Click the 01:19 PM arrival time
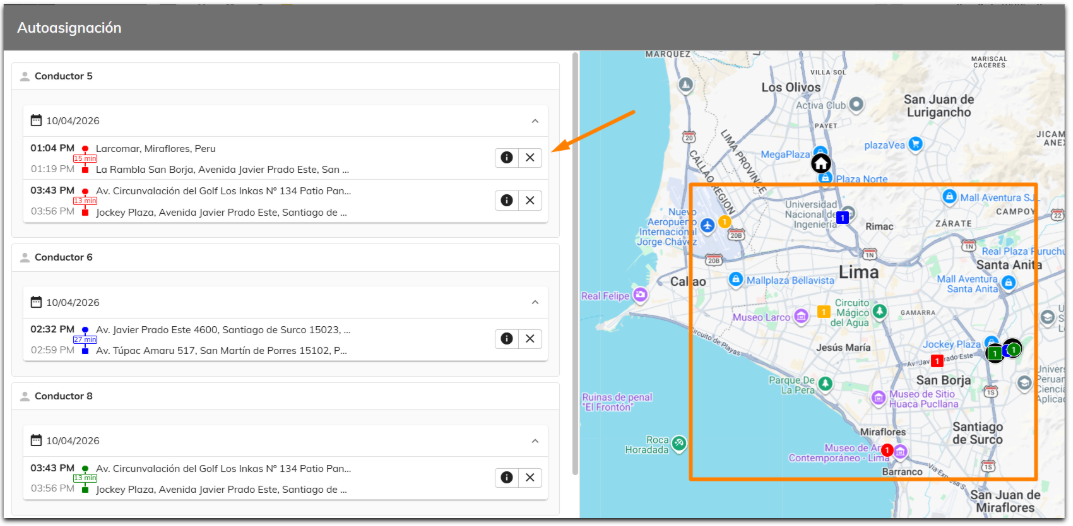The width and height of the screenshot is (1073, 526). 53,168
